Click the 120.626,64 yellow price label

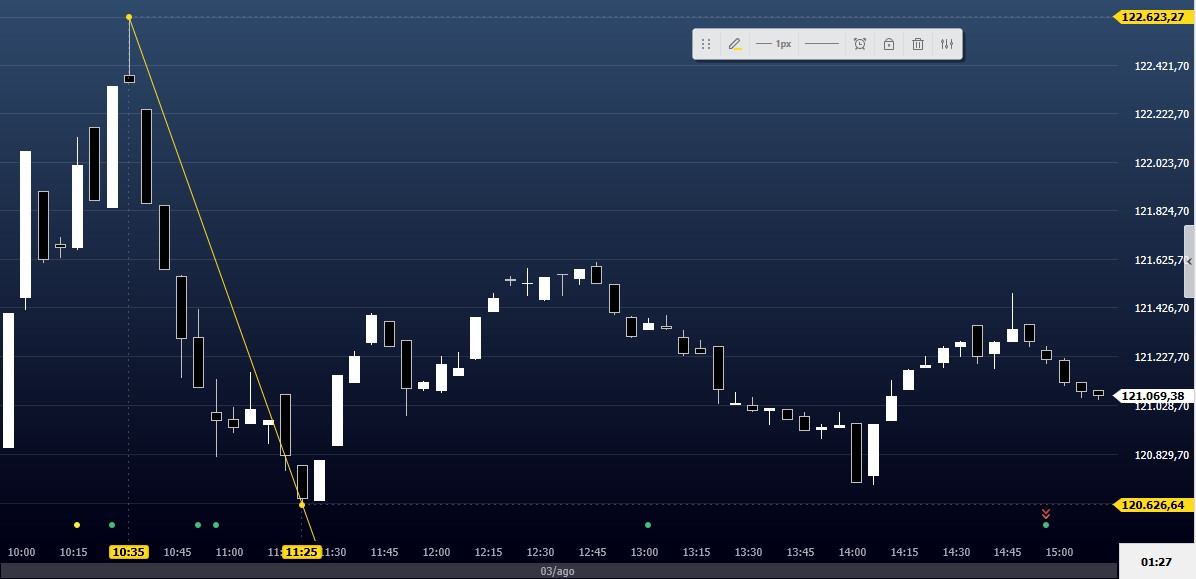(1153, 505)
